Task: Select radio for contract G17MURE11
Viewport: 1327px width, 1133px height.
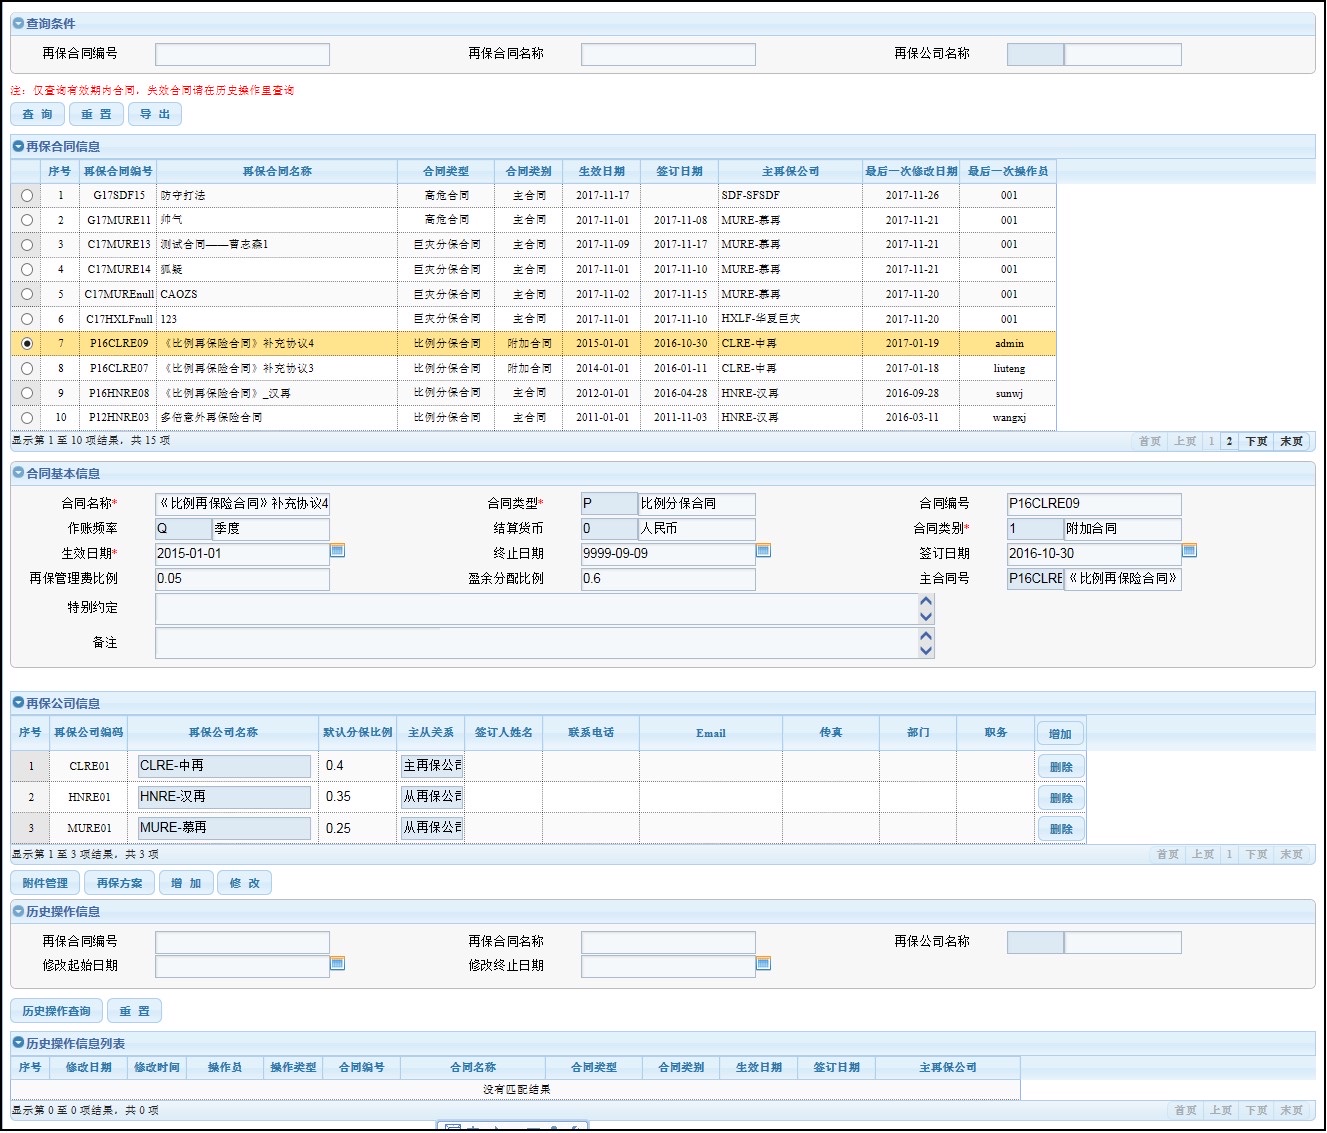Action: pos(27,220)
